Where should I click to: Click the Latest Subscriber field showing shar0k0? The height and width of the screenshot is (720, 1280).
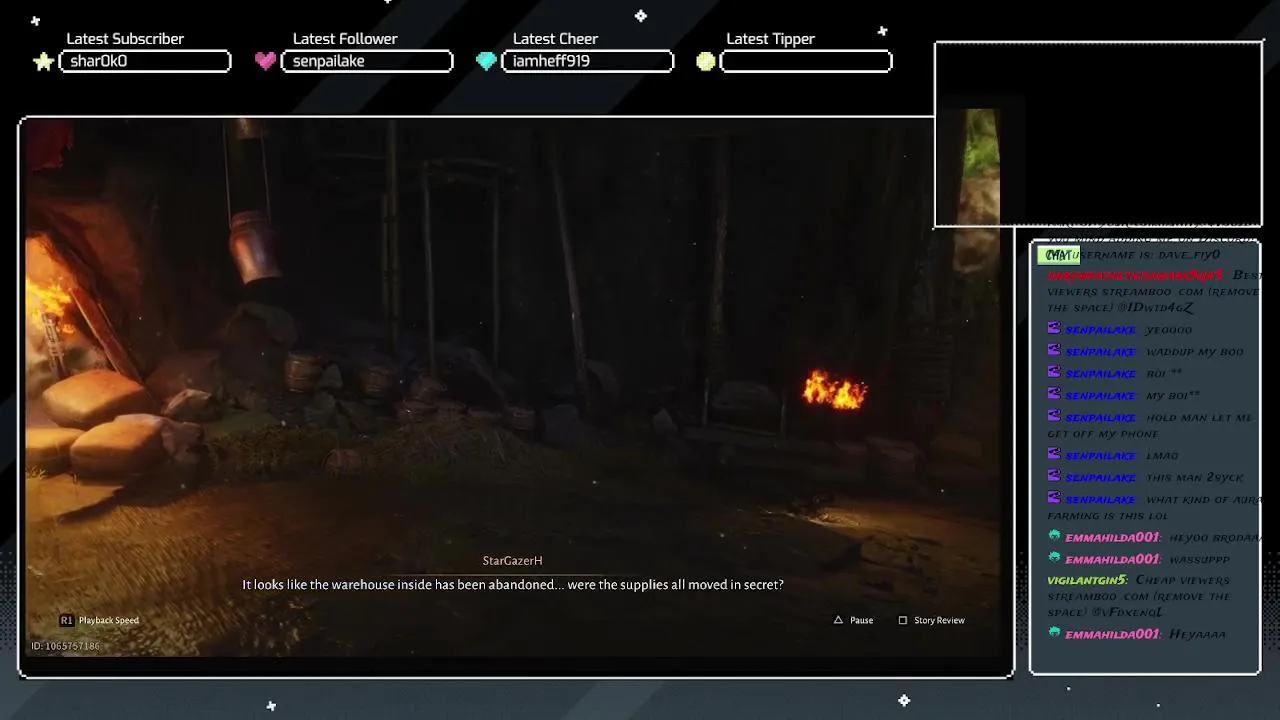click(x=145, y=61)
